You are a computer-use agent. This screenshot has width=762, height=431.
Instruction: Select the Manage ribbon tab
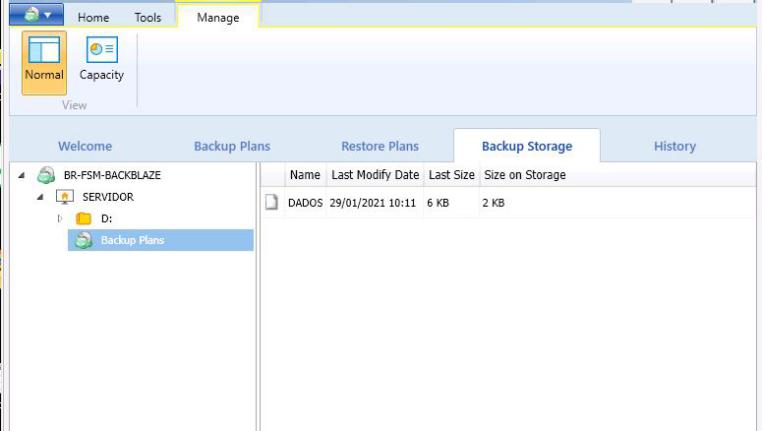pos(217,17)
